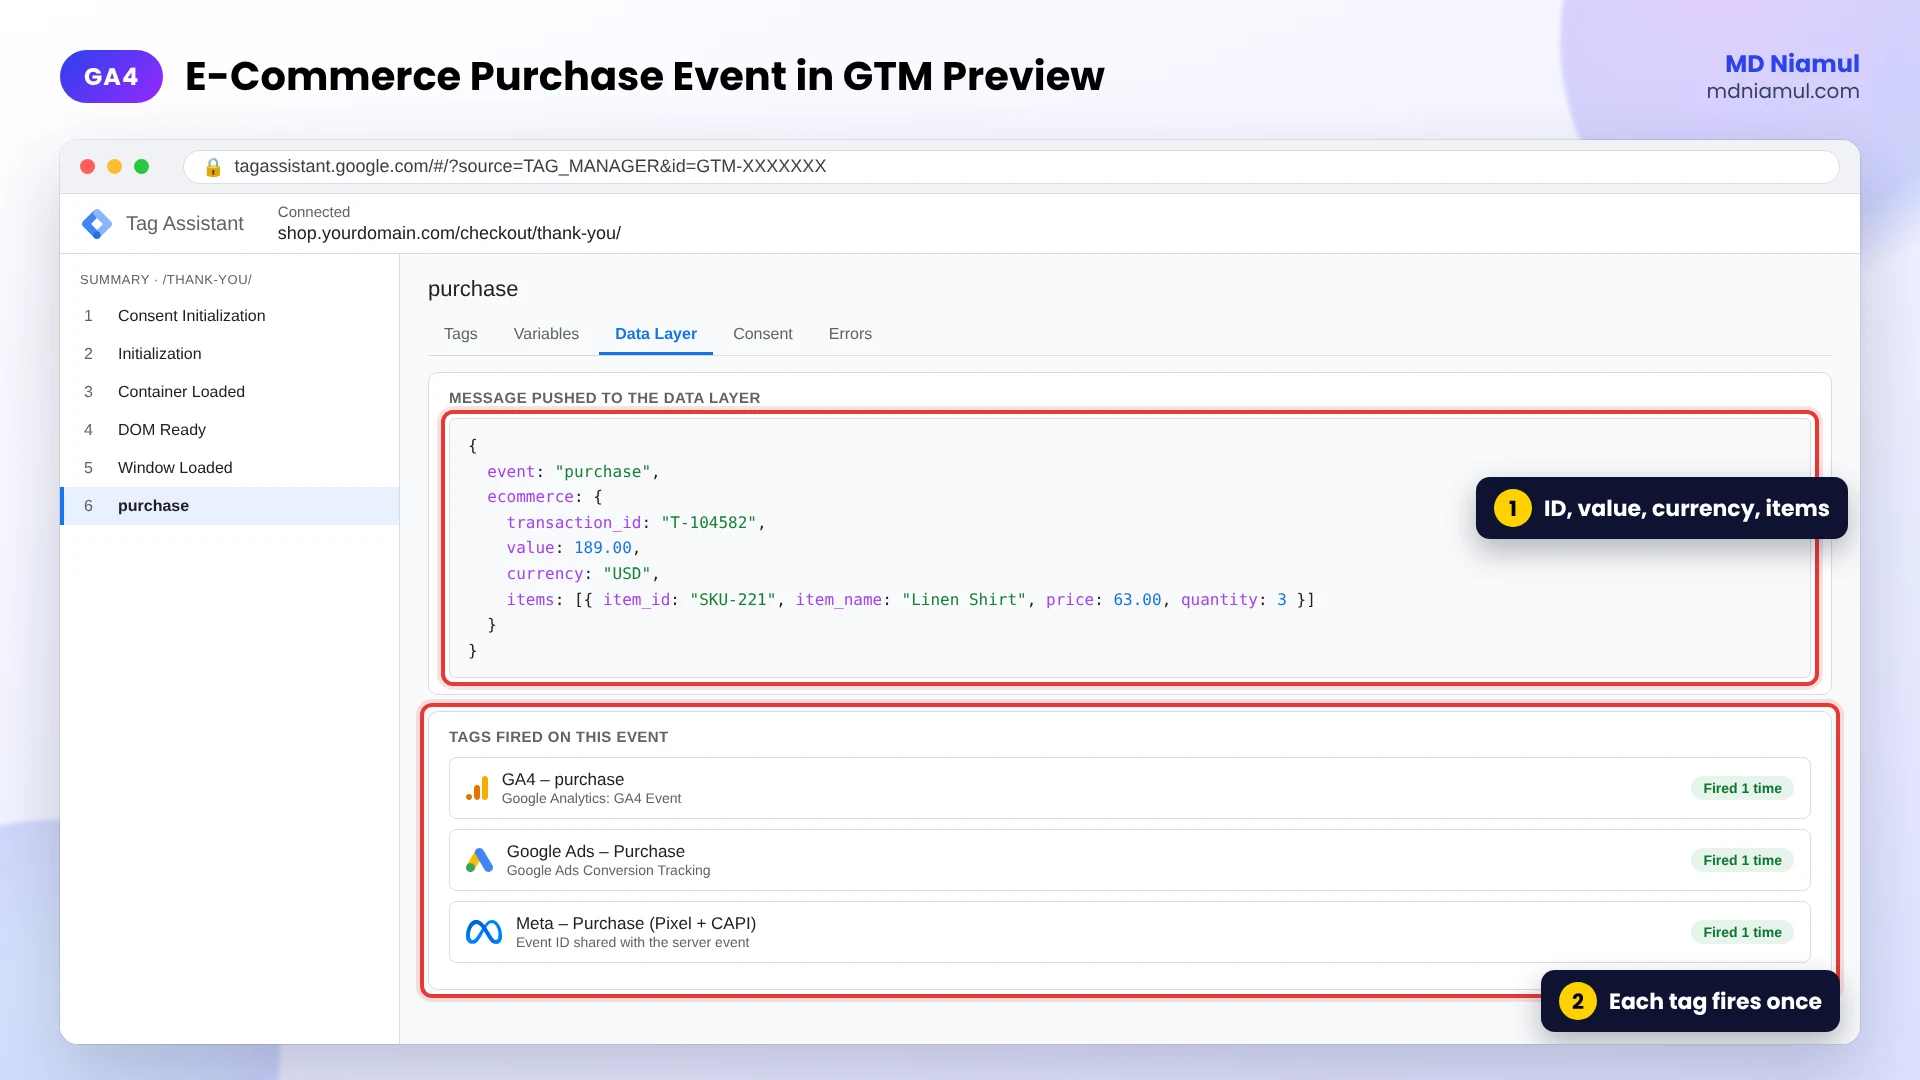The width and height of the screenshot is (1920, 1080).
Task: Click the transaction_id value "T-104582"
Action: [708, 523]
